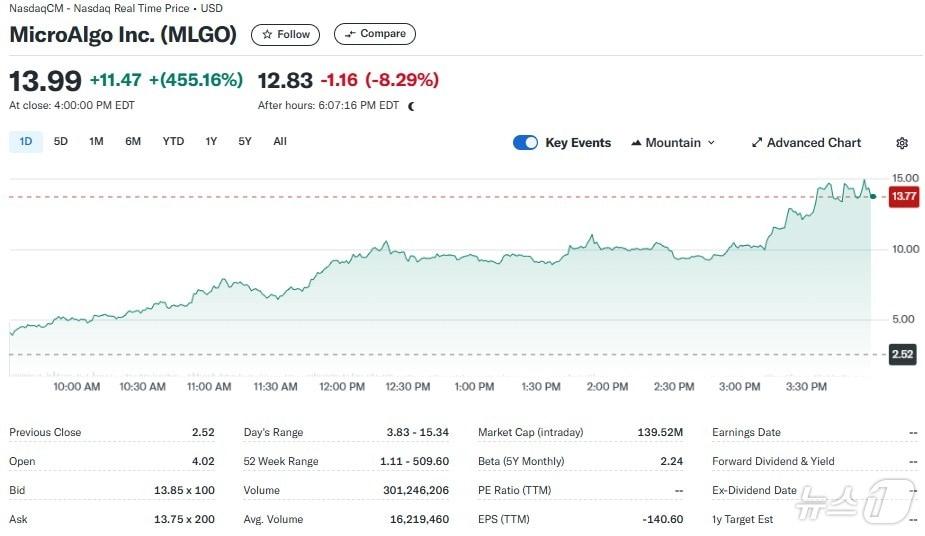Click the 2.52 previous close marker

[x=903, y=354]
